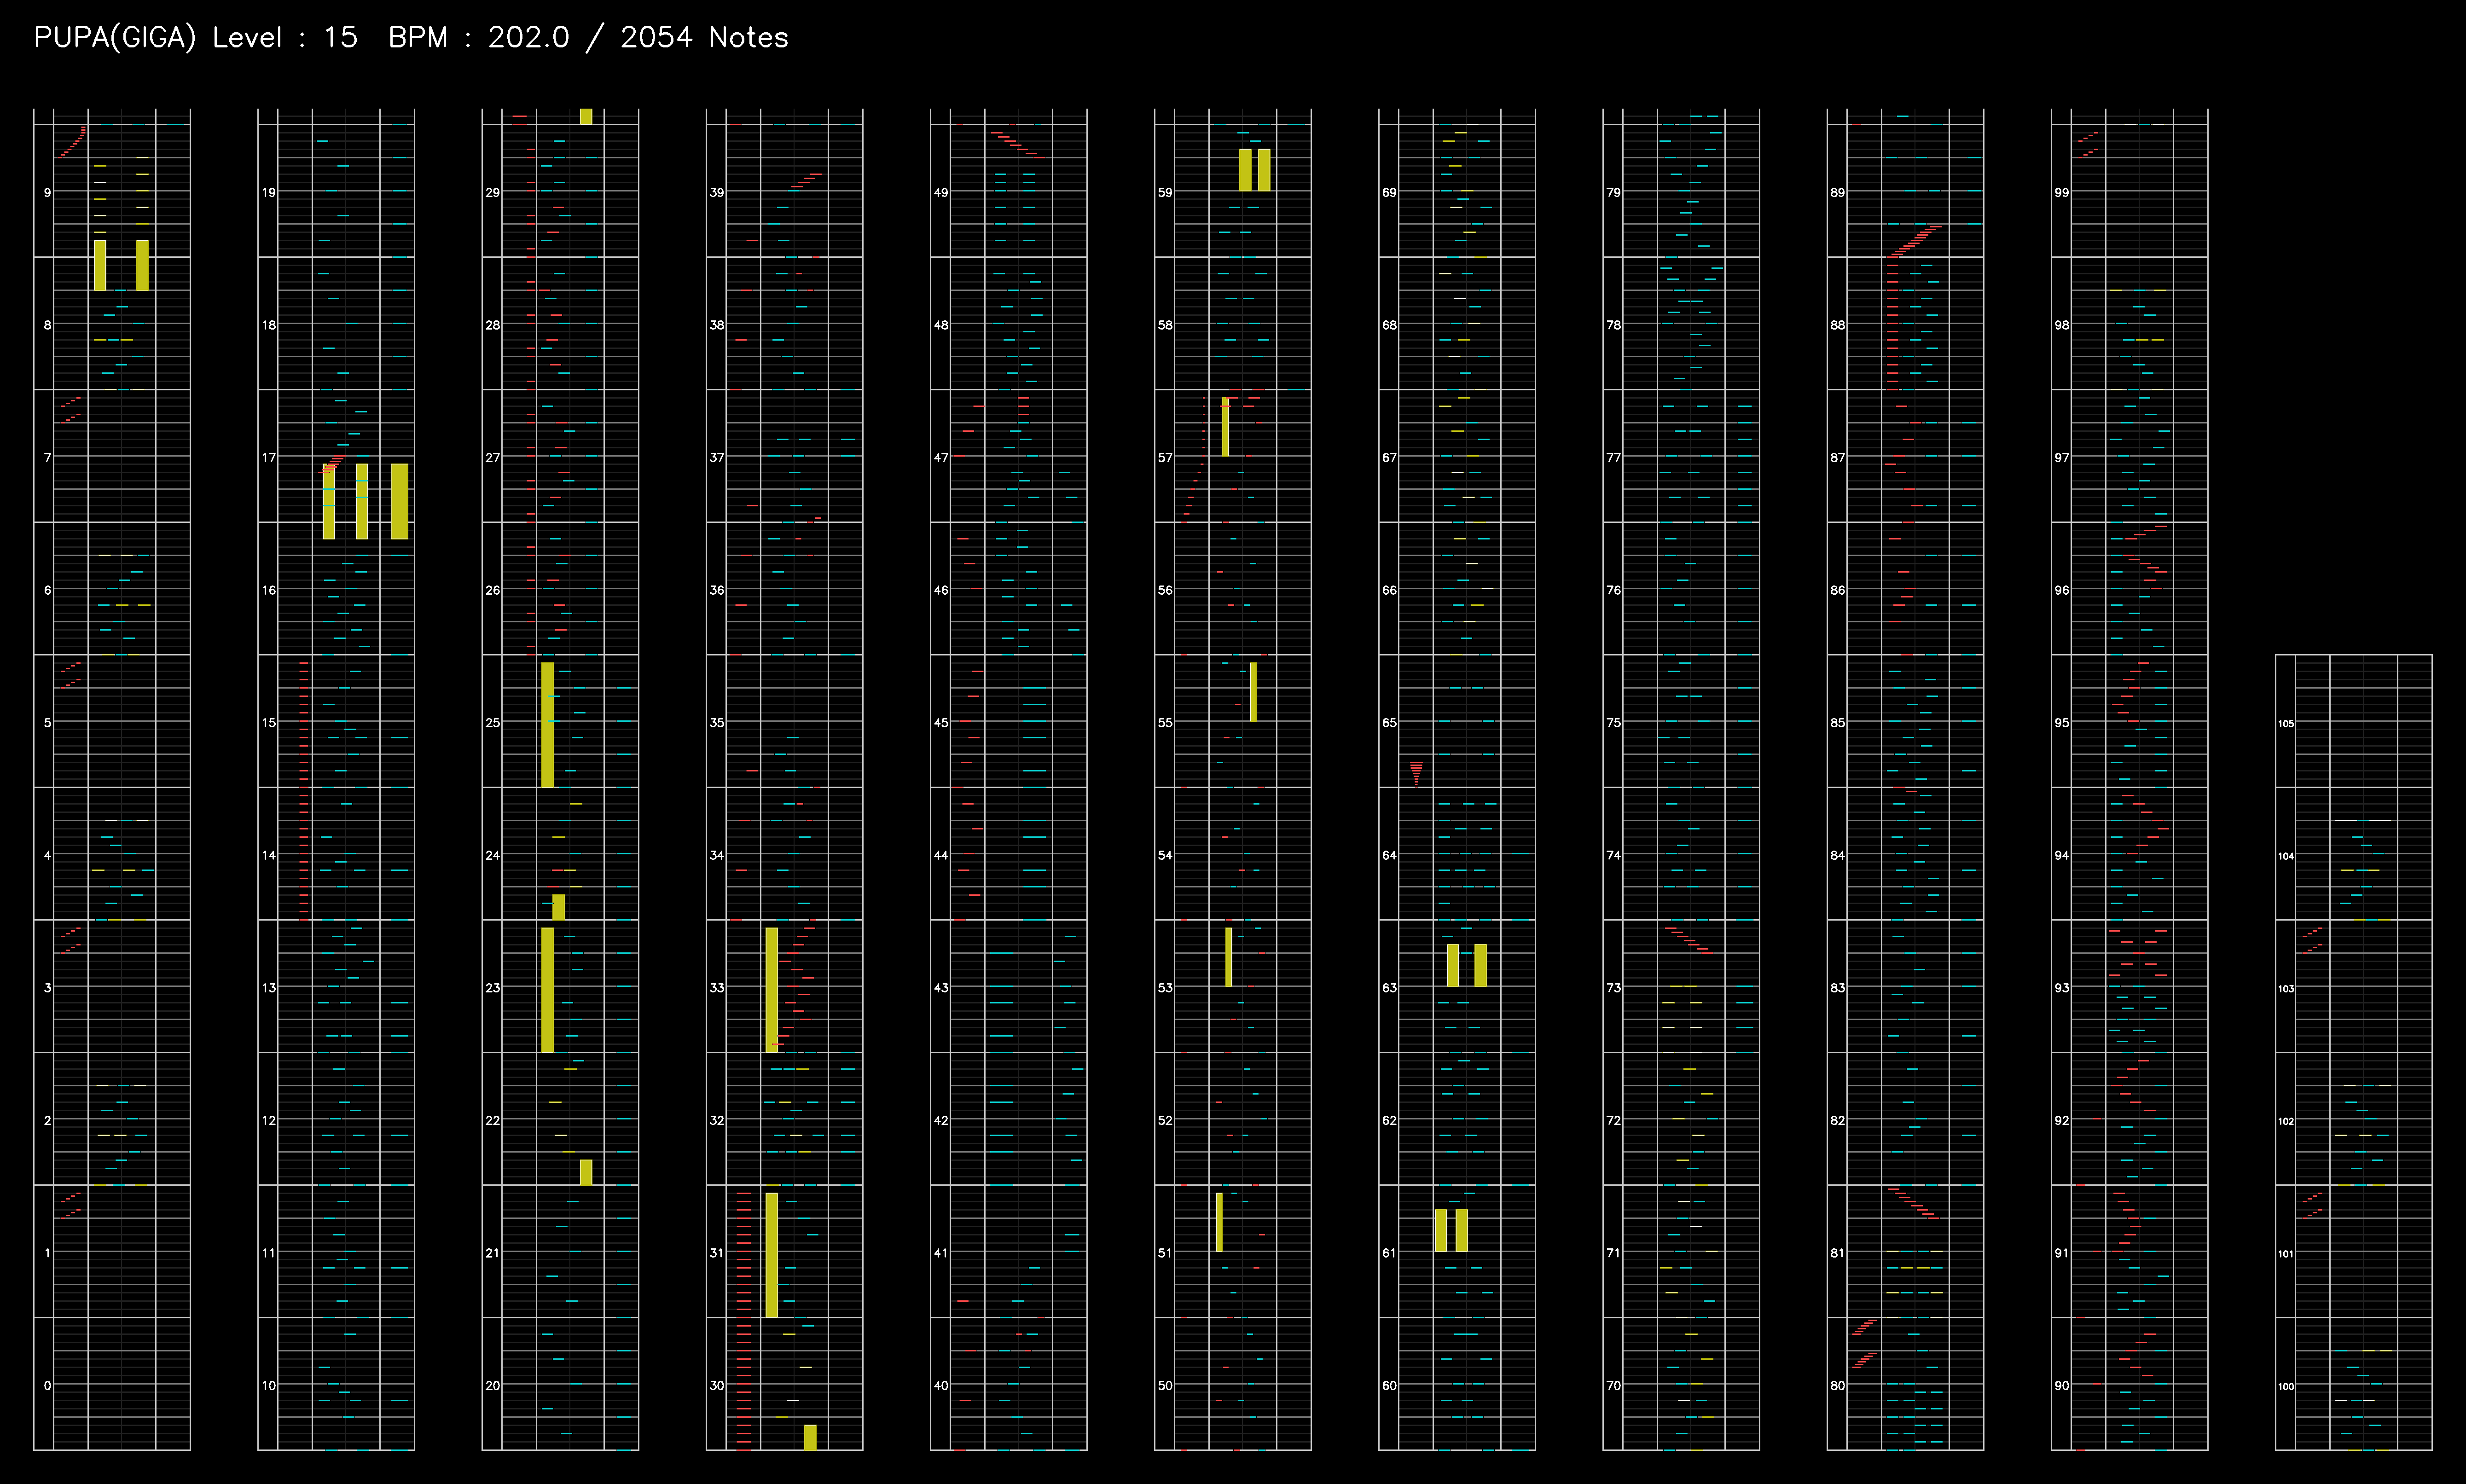Click thin yellow long note in measure 57
Viewport: 2466px width, 1484px height.
(x=1225, y=427)
